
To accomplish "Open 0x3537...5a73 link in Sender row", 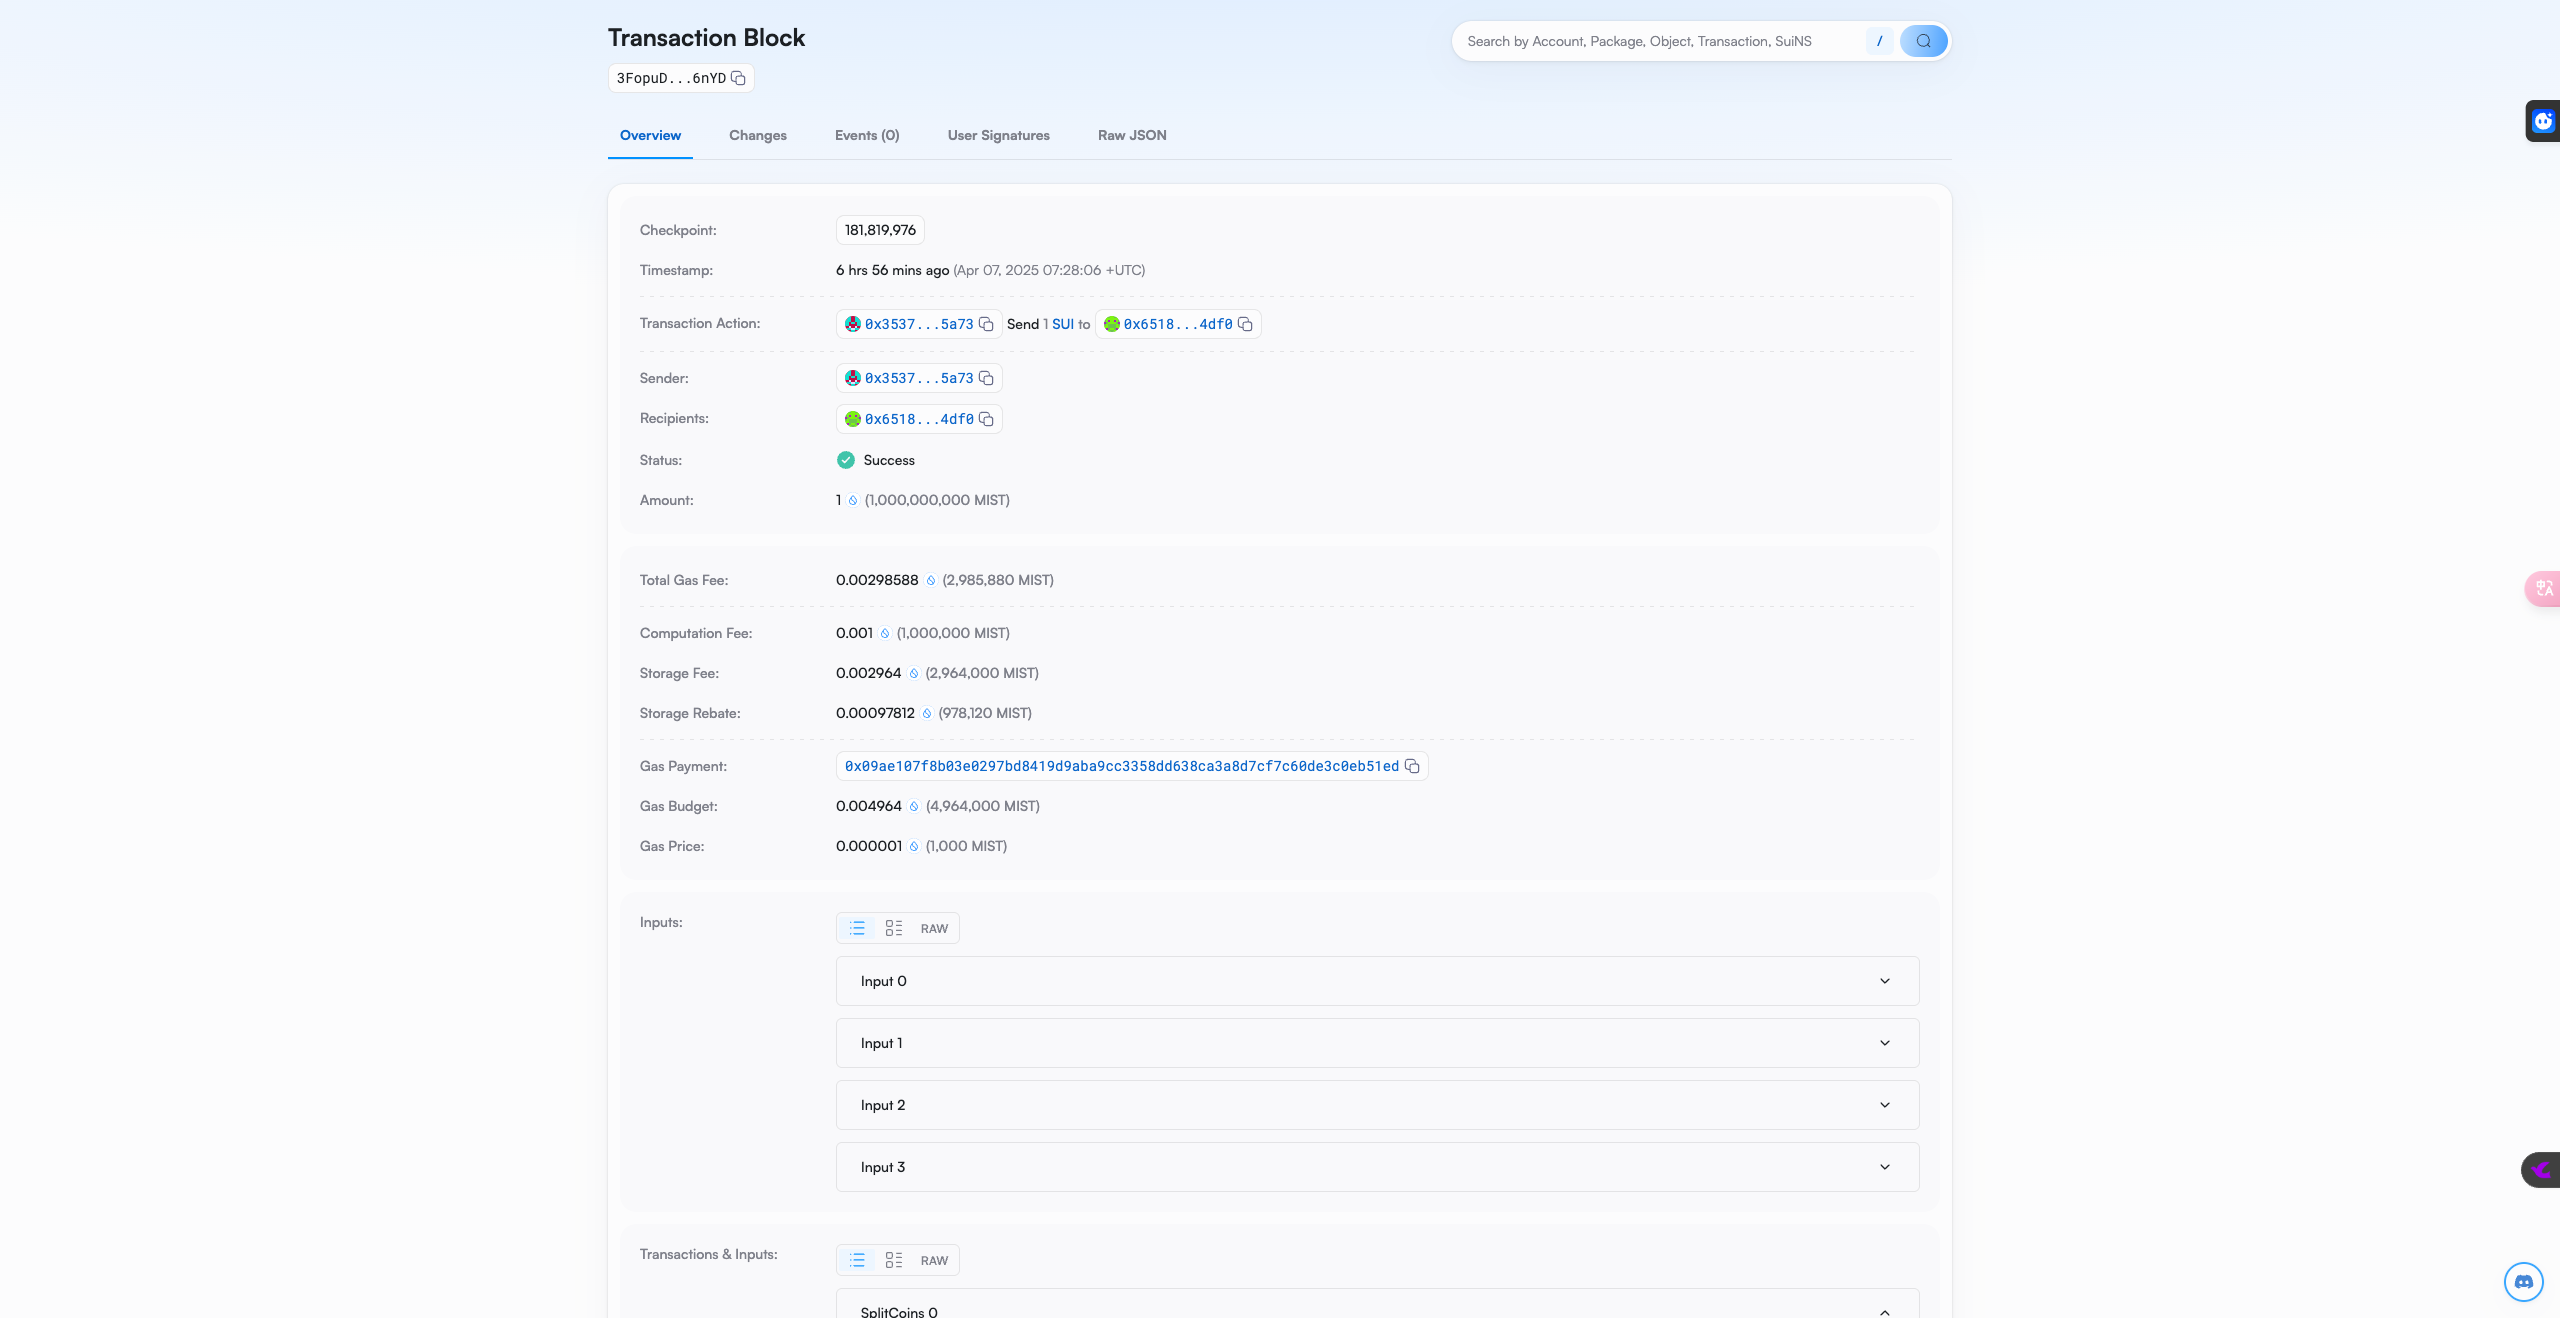I will pos(919,378).
